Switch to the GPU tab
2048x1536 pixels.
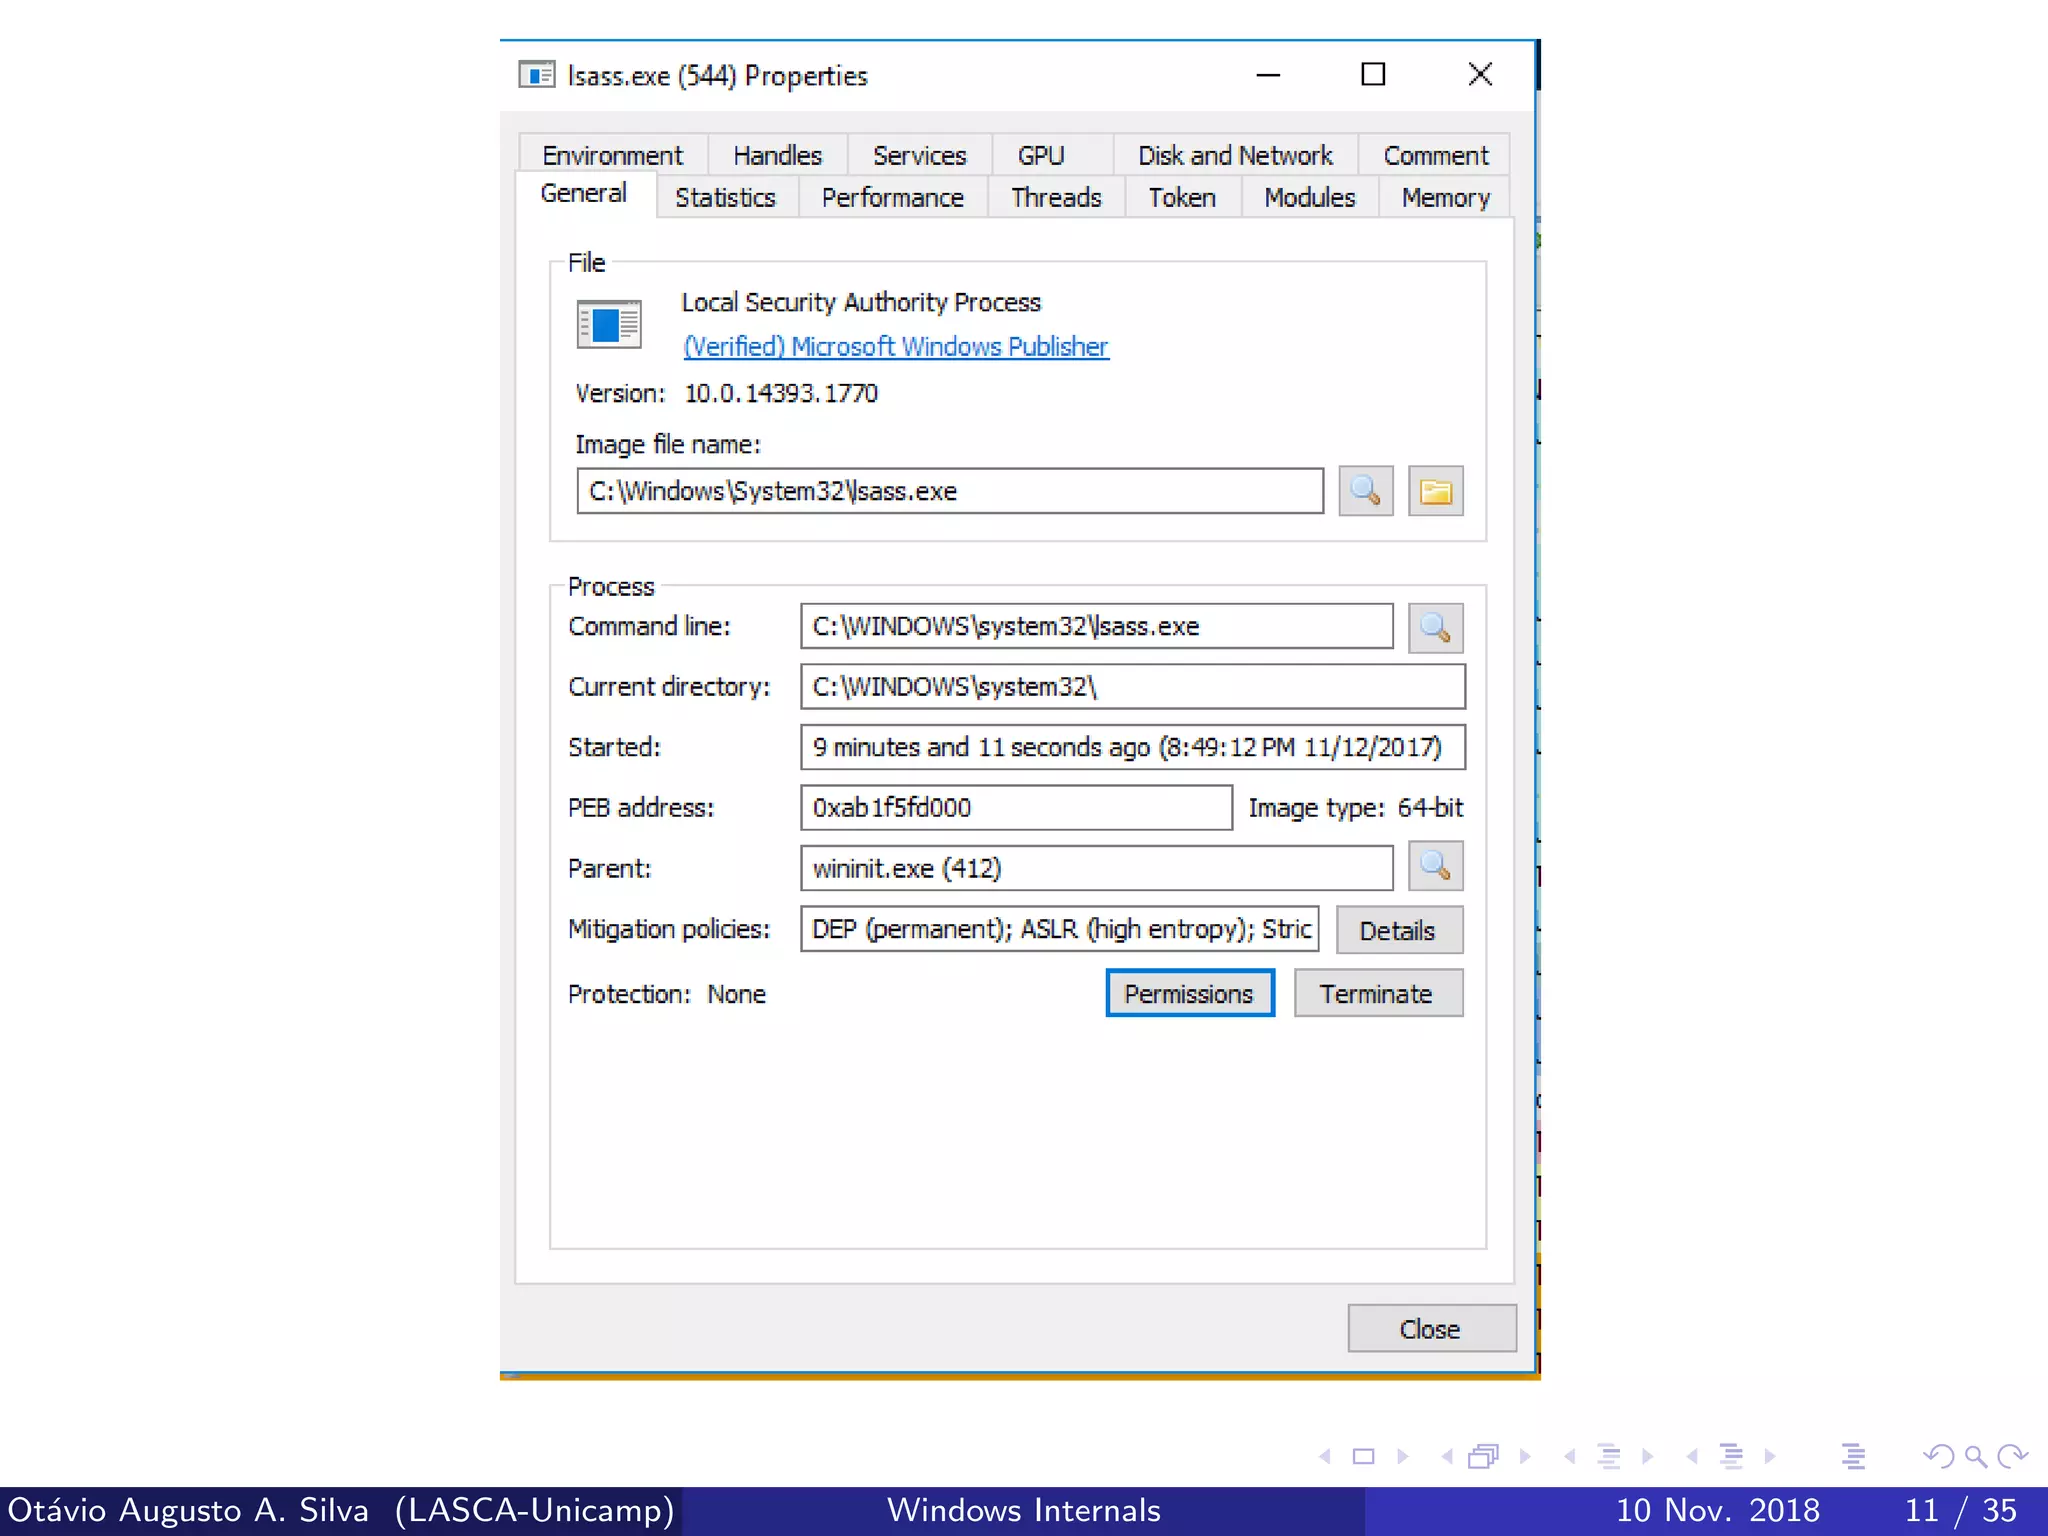pyautogui.click(x=1041, y=155)
